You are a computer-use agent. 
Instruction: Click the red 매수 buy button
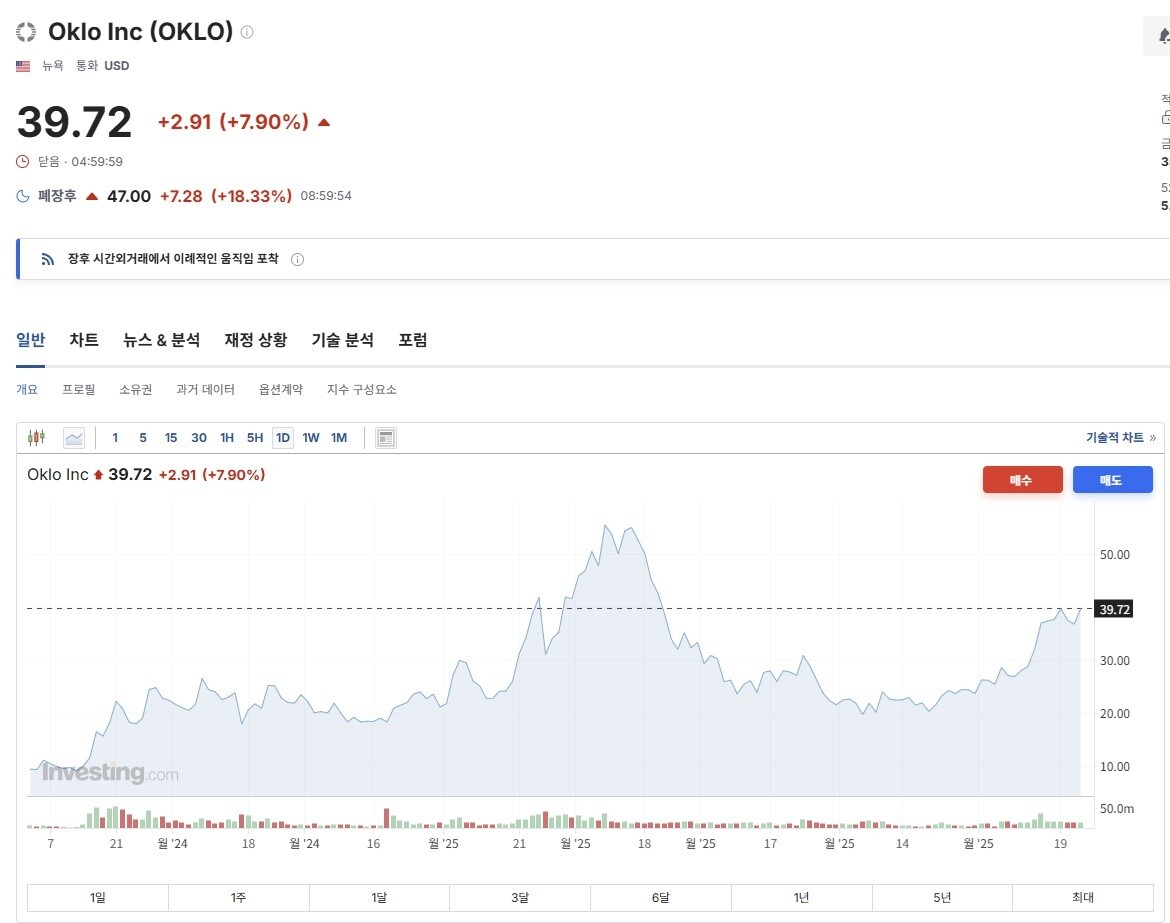1022,480
